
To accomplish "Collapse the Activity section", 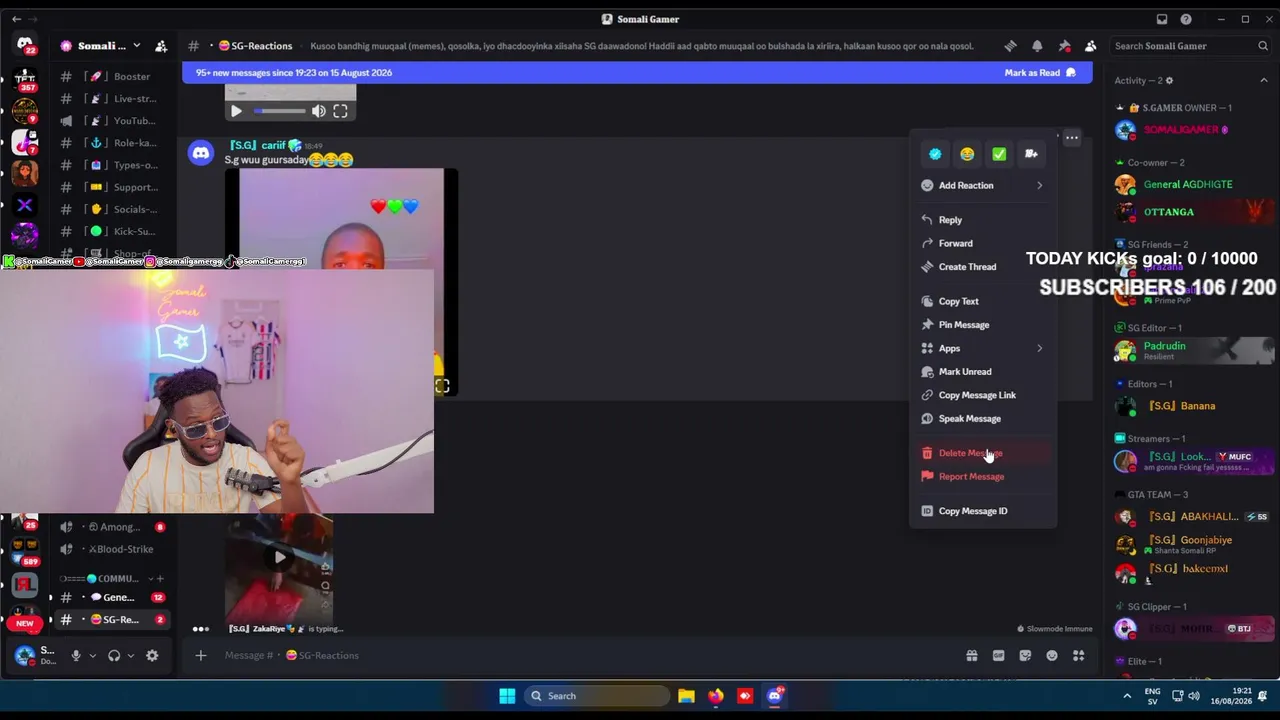I will point(1264,81).
